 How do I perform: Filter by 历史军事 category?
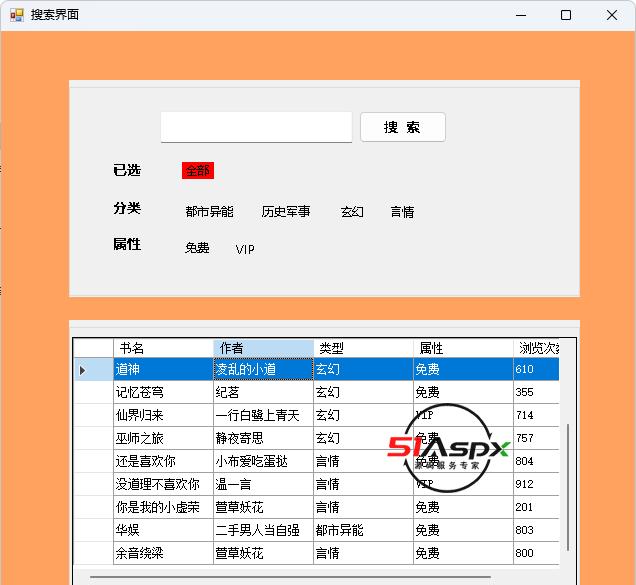pos(286,212)
